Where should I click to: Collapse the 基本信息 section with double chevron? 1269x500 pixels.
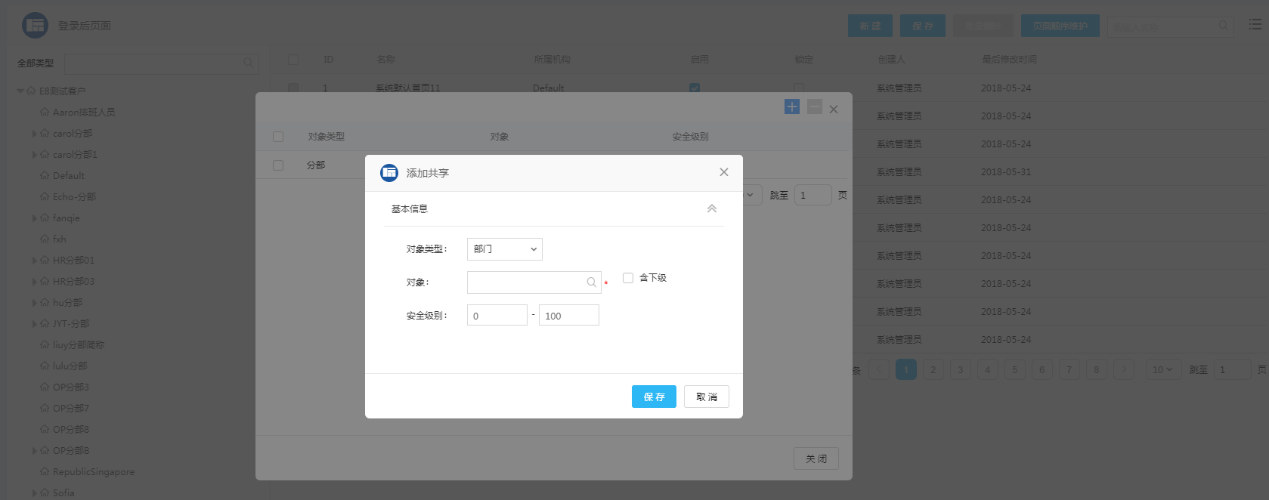711,209
